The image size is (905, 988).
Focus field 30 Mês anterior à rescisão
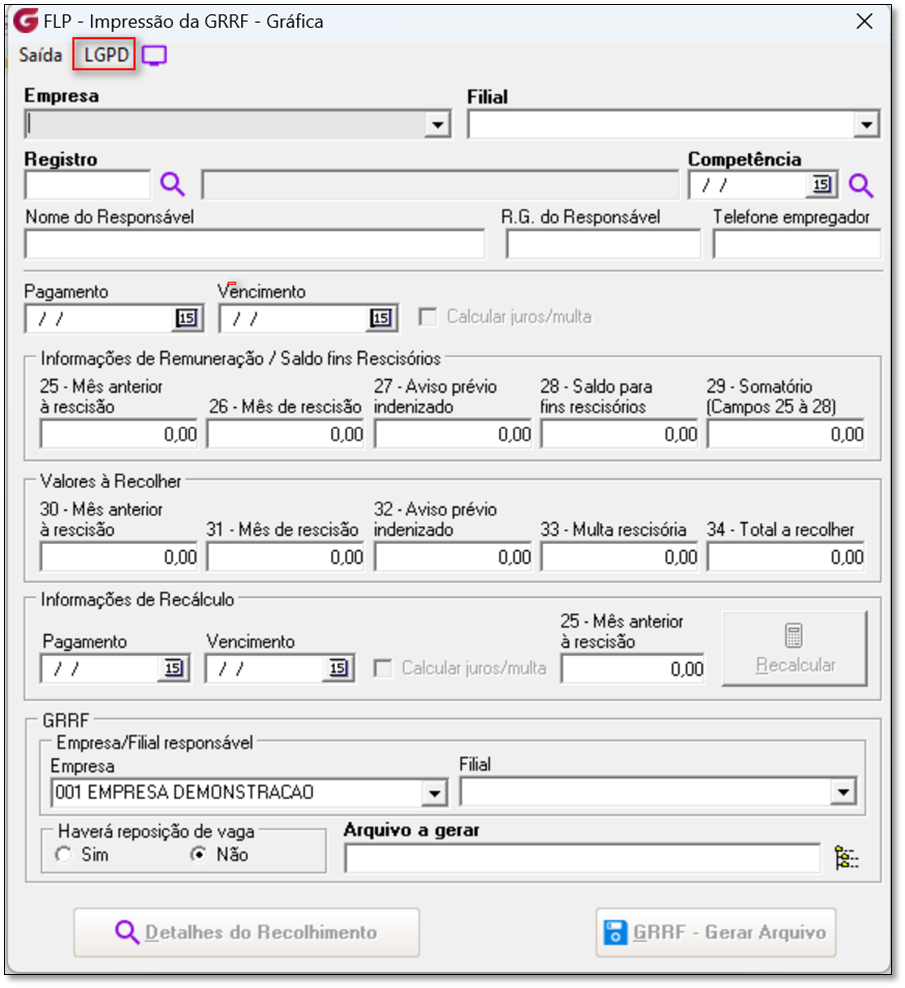pos(119,557)
